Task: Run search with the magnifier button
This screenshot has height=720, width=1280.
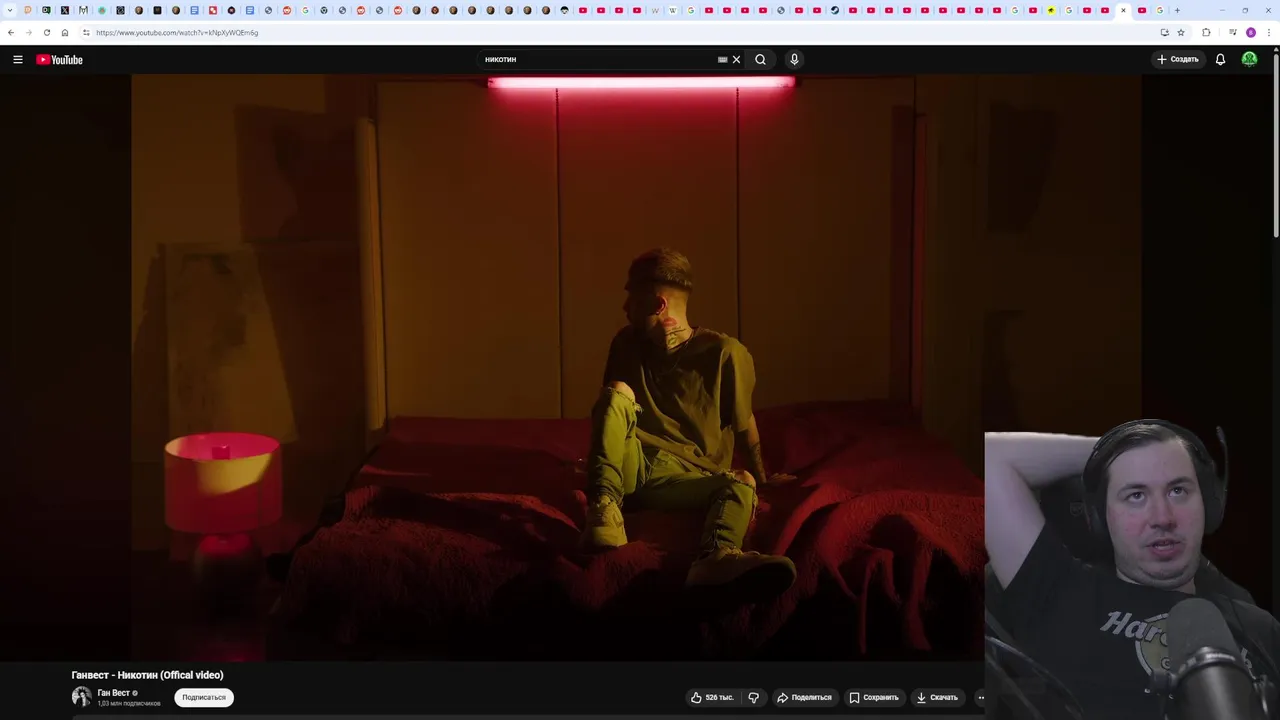Action: 760,59
